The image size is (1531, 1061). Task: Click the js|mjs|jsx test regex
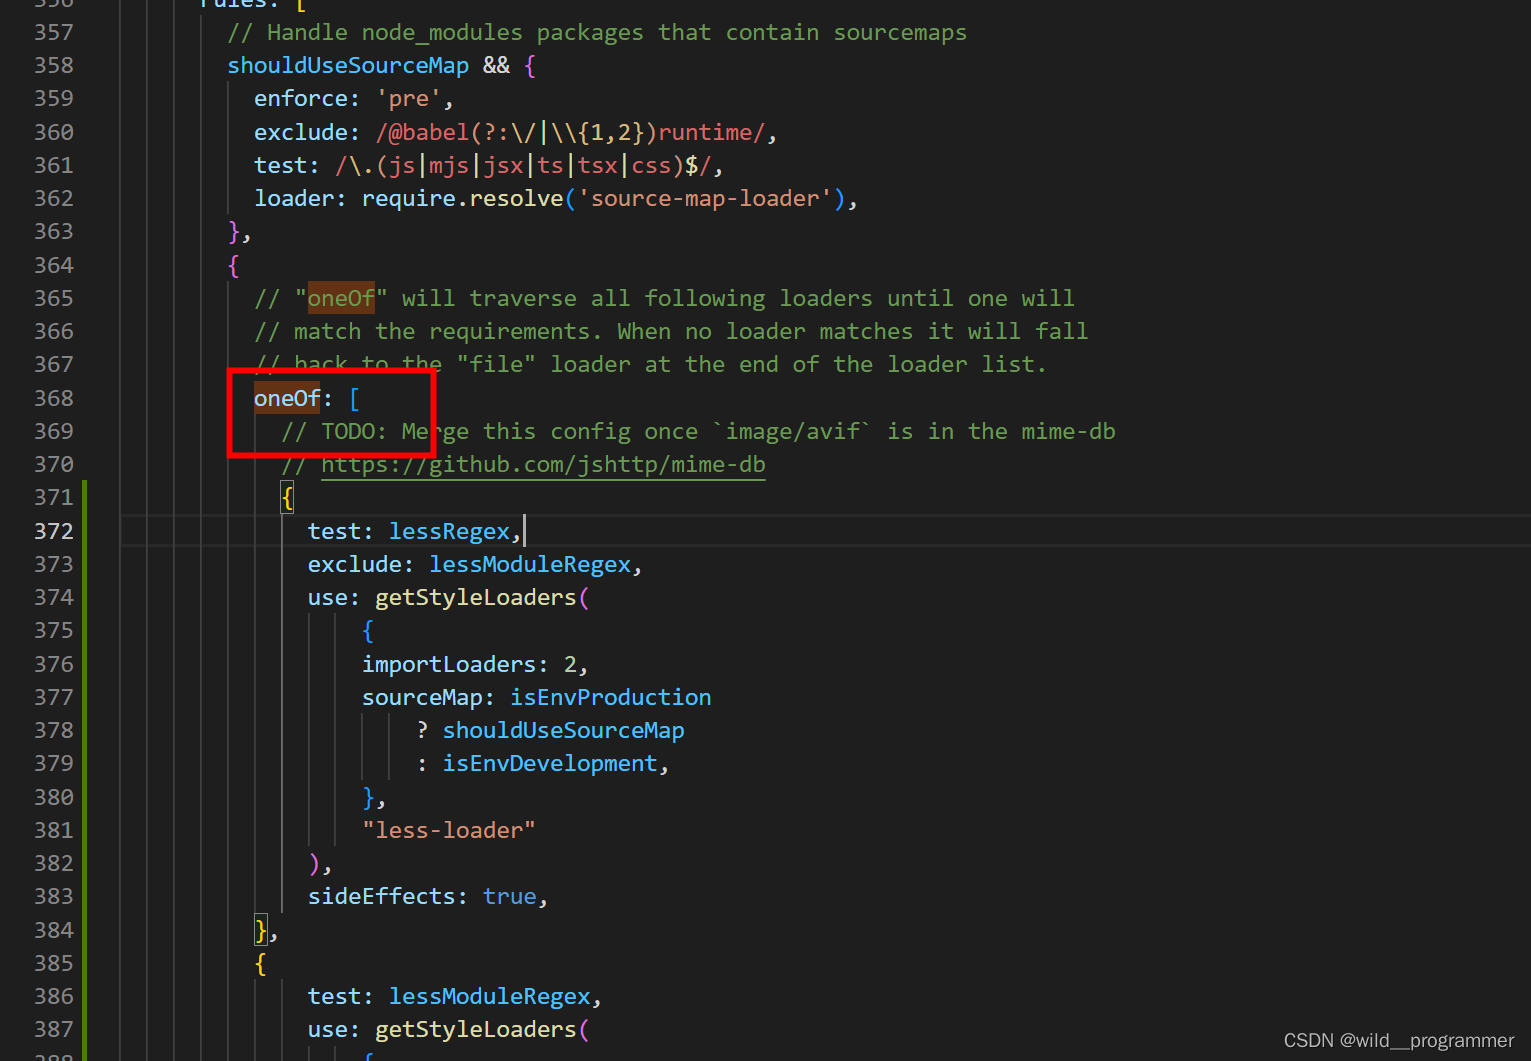pos(523,165)
